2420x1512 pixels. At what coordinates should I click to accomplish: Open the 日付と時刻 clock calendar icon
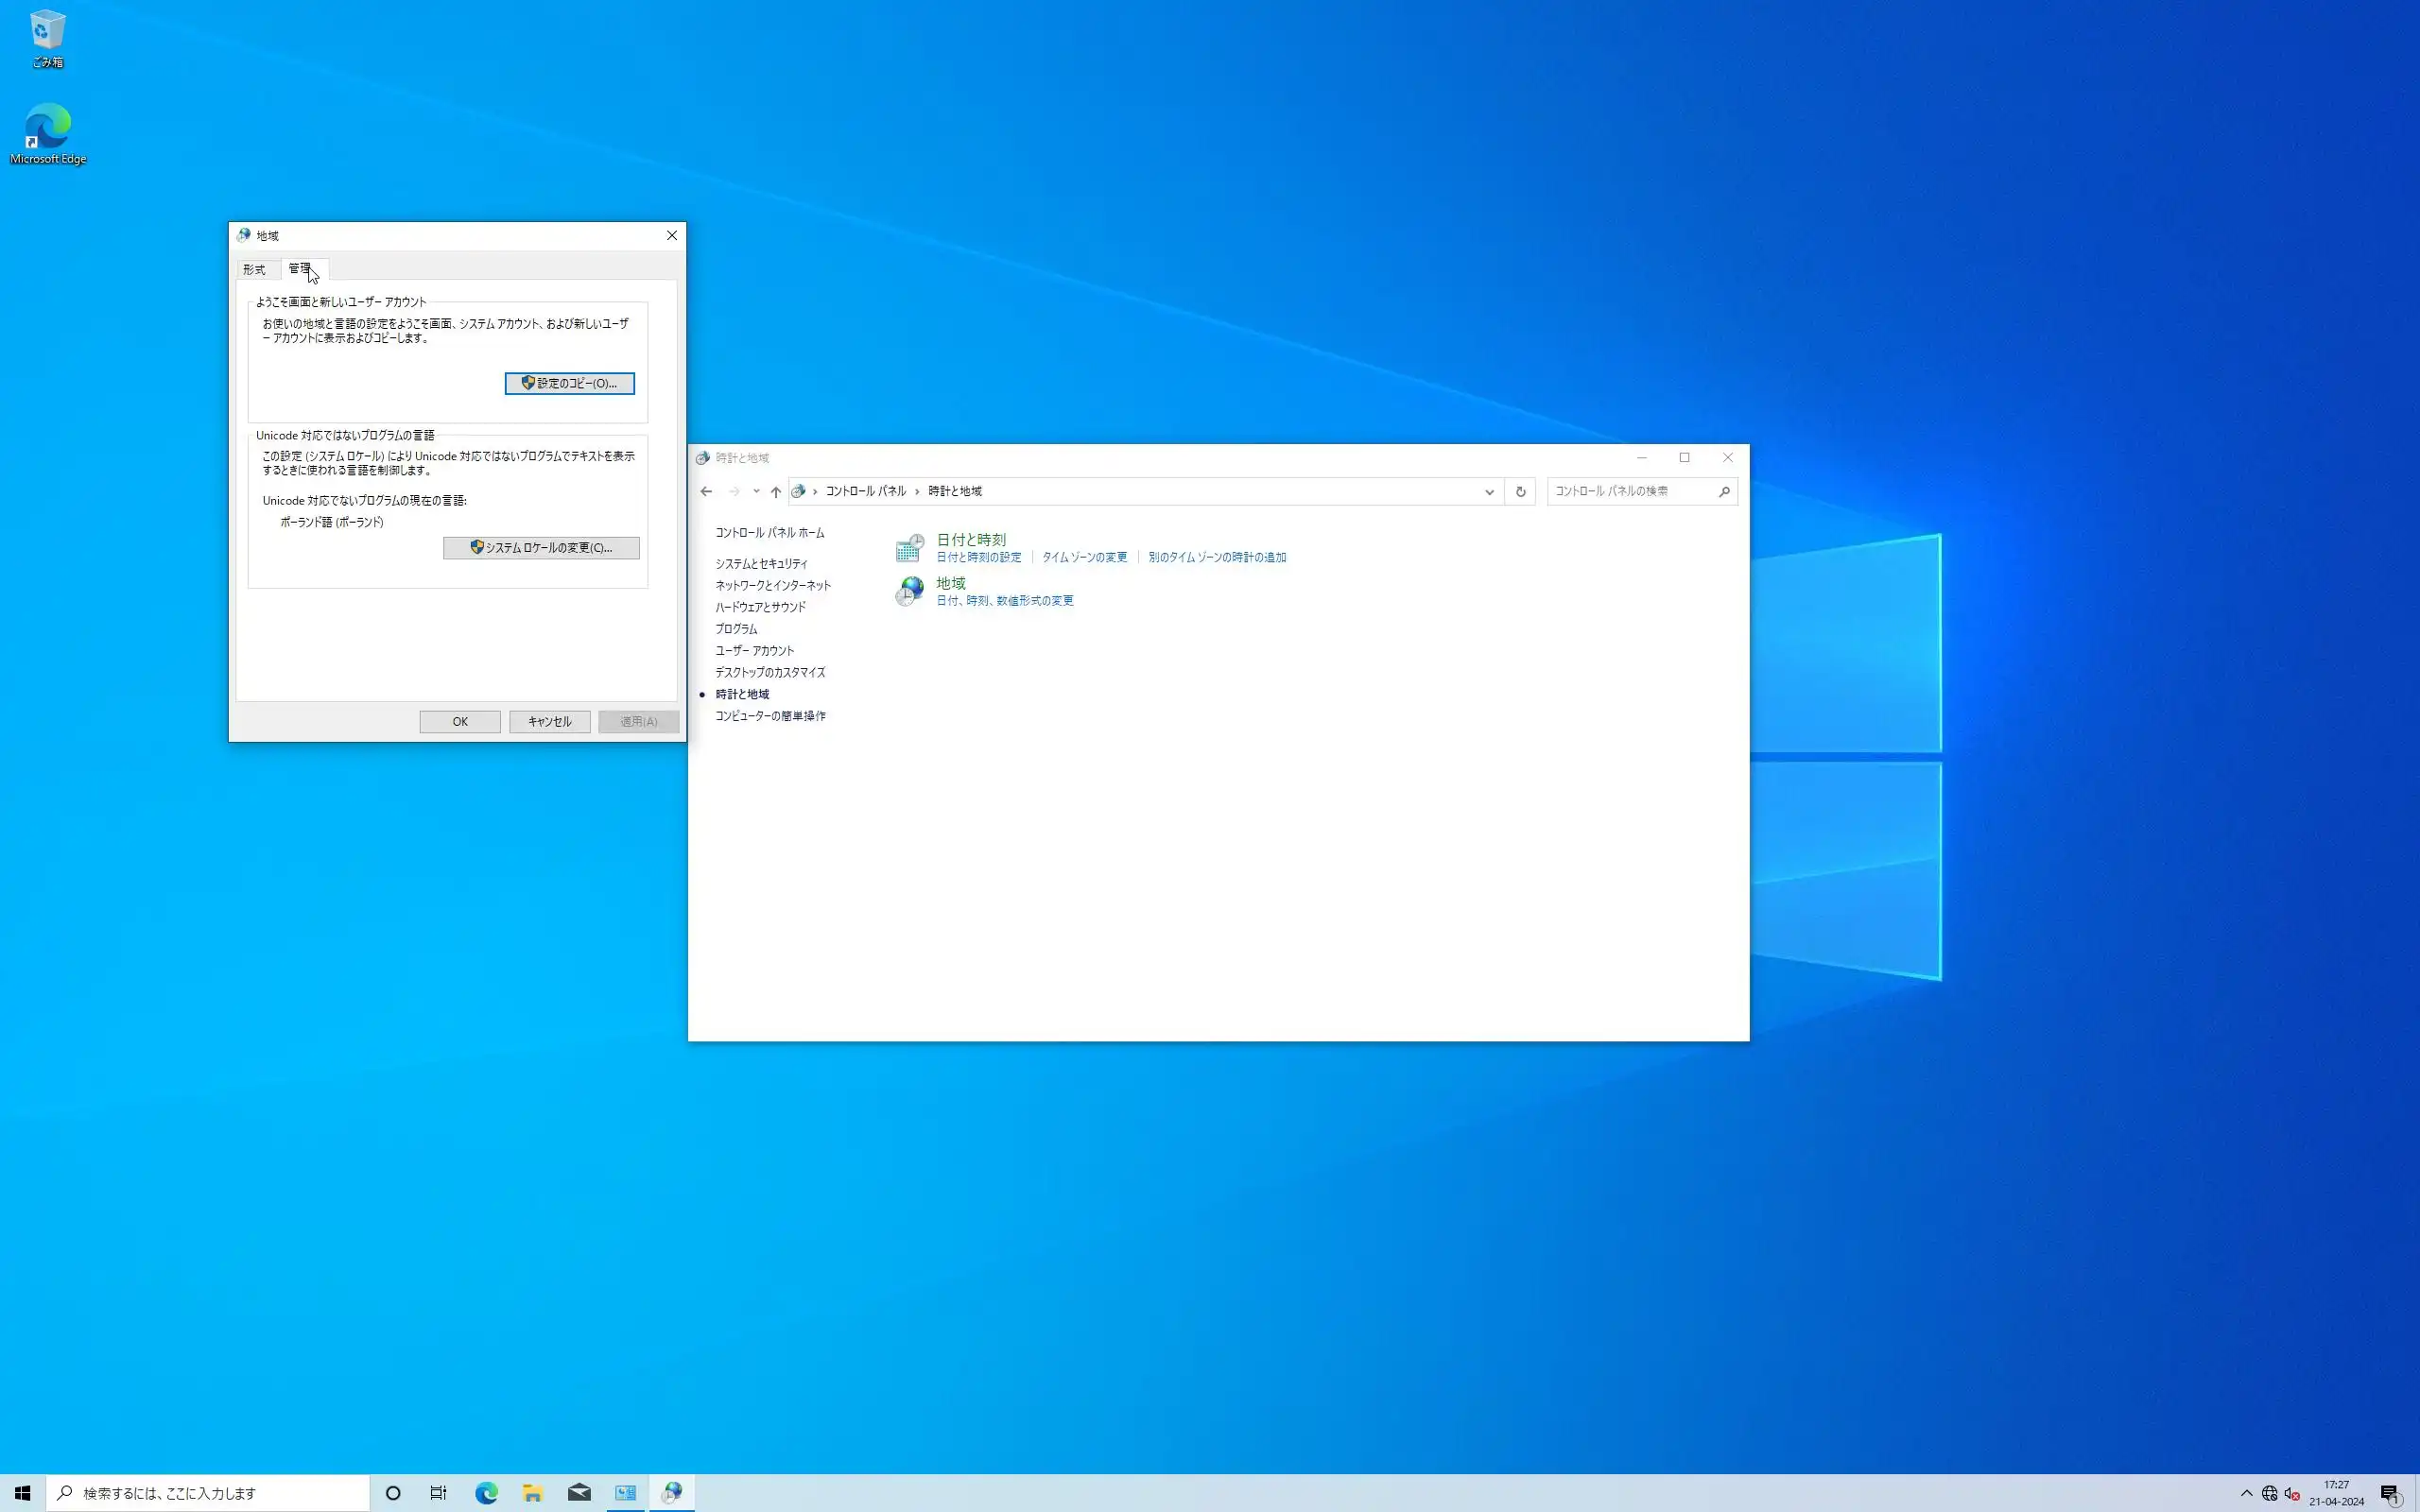(x=909, y=547)
